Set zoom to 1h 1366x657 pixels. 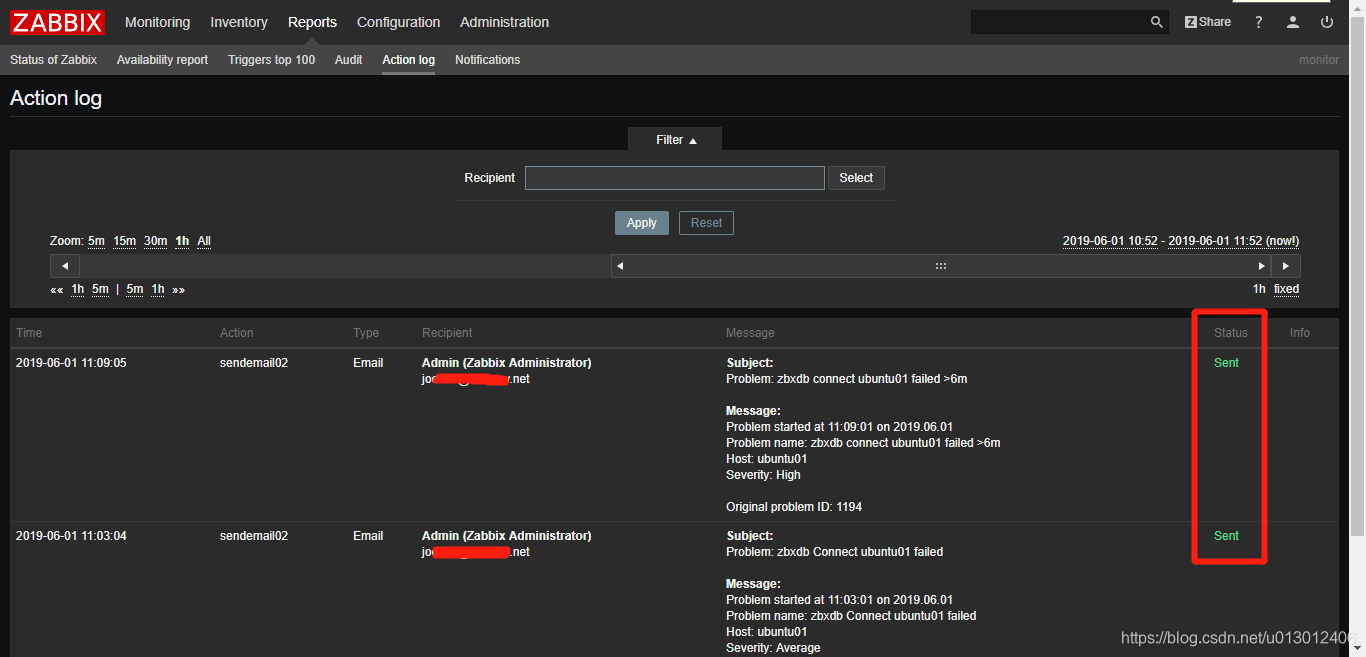pyautogui.click(x=182, y=241)
